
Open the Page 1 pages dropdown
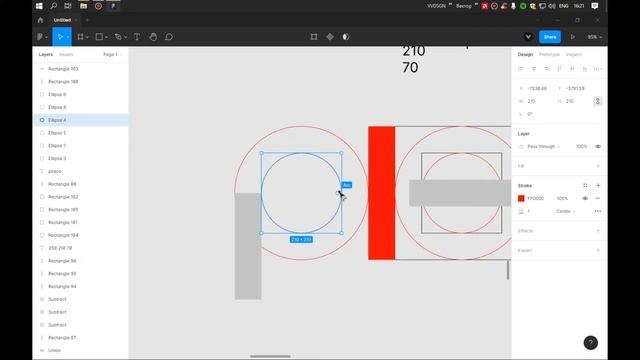coord(112,54)
